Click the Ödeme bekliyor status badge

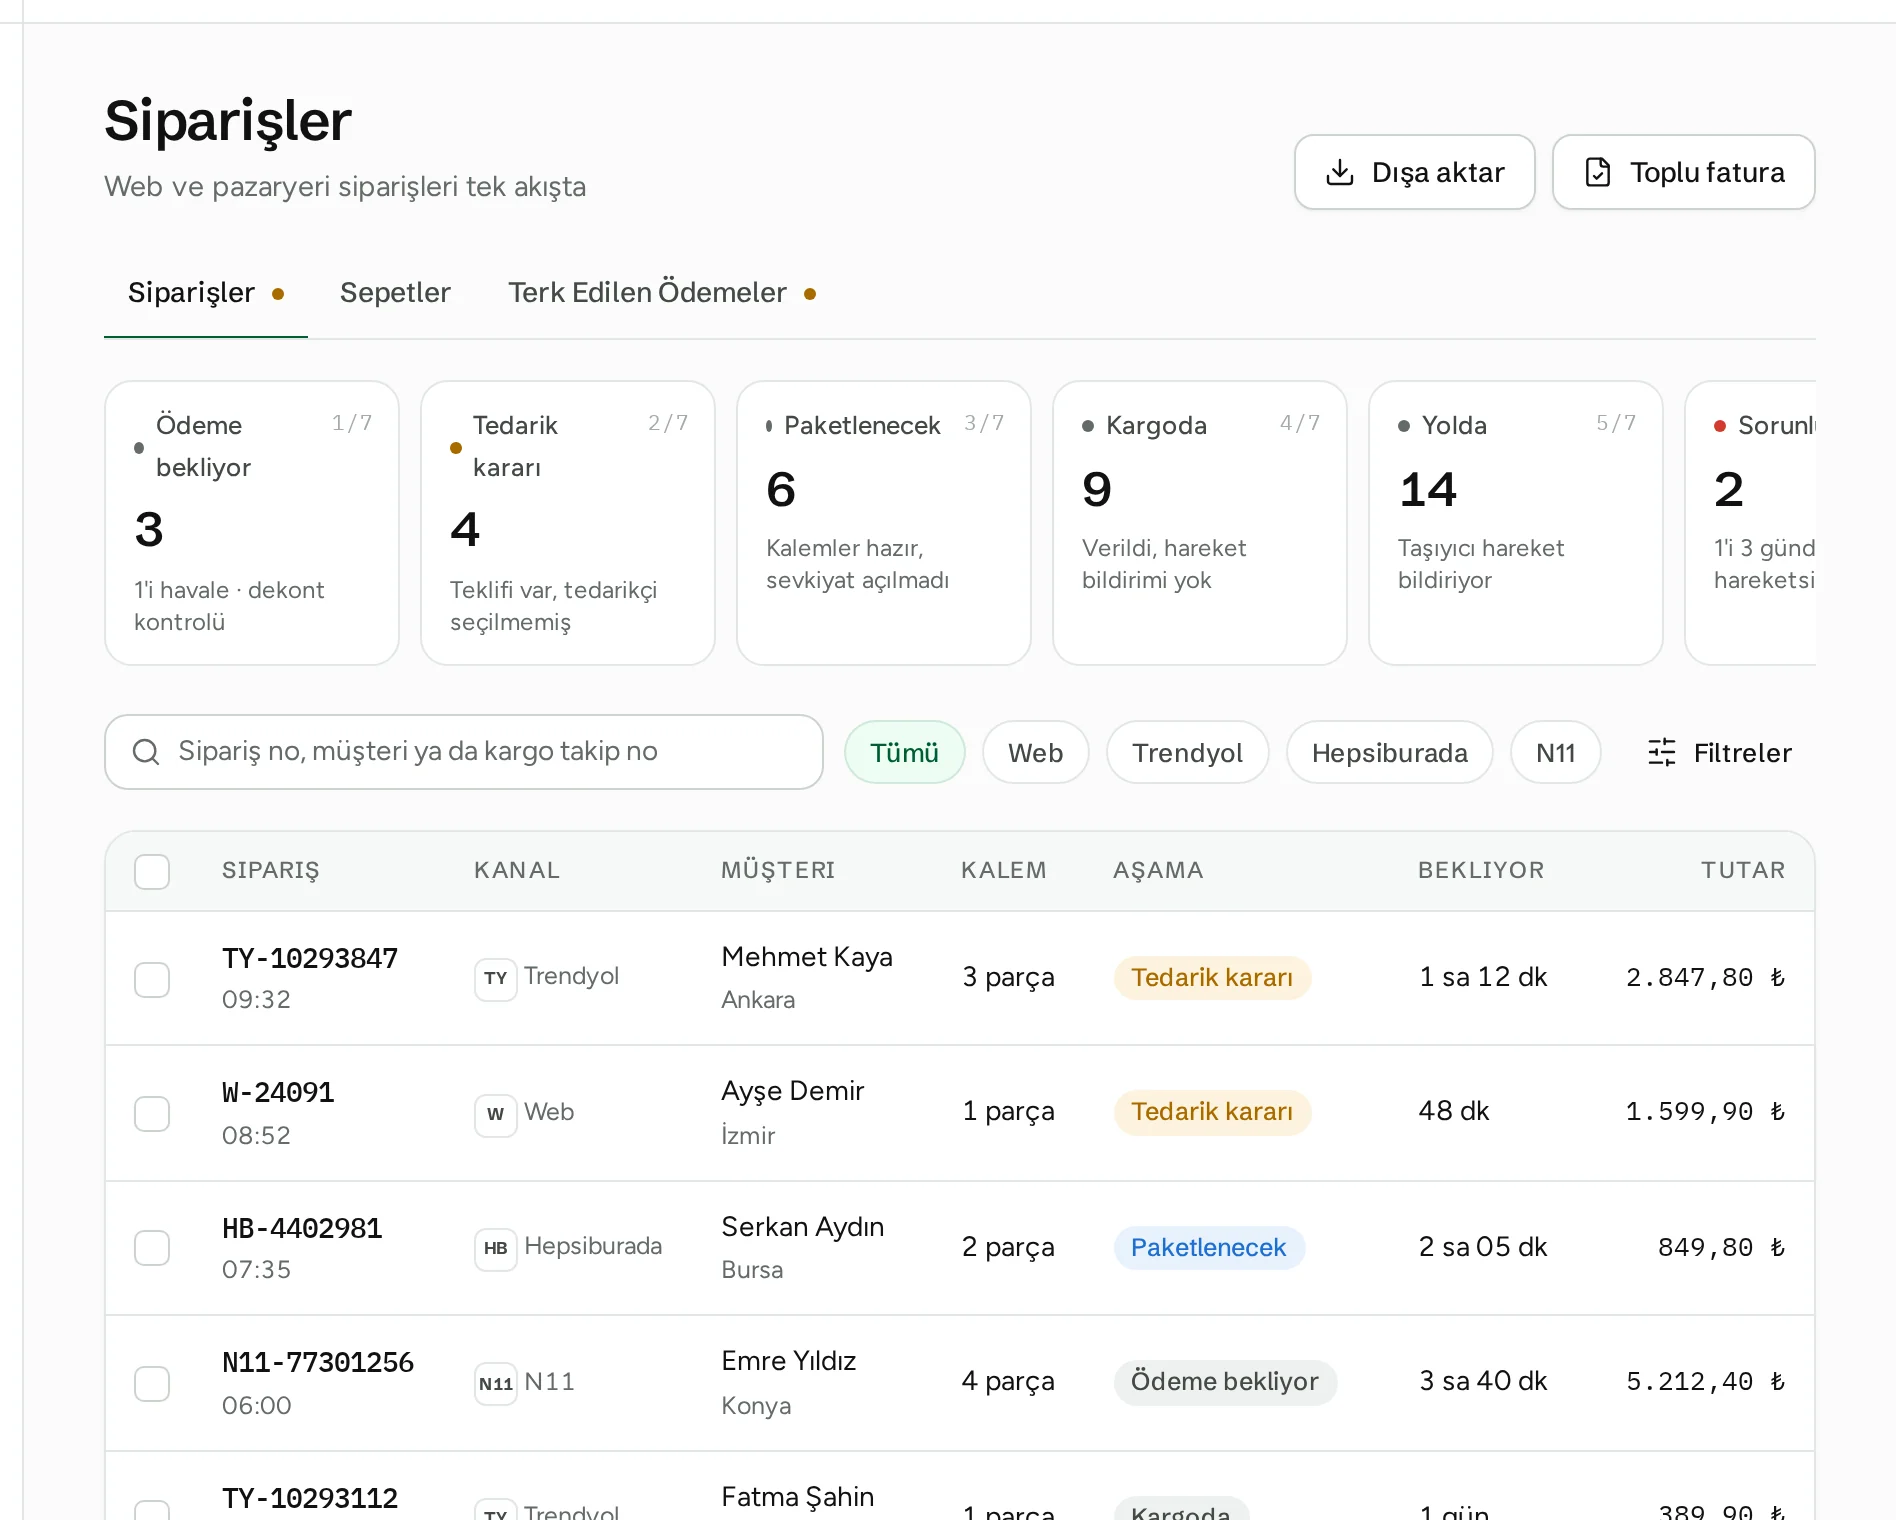(x=1225, y=1382)
